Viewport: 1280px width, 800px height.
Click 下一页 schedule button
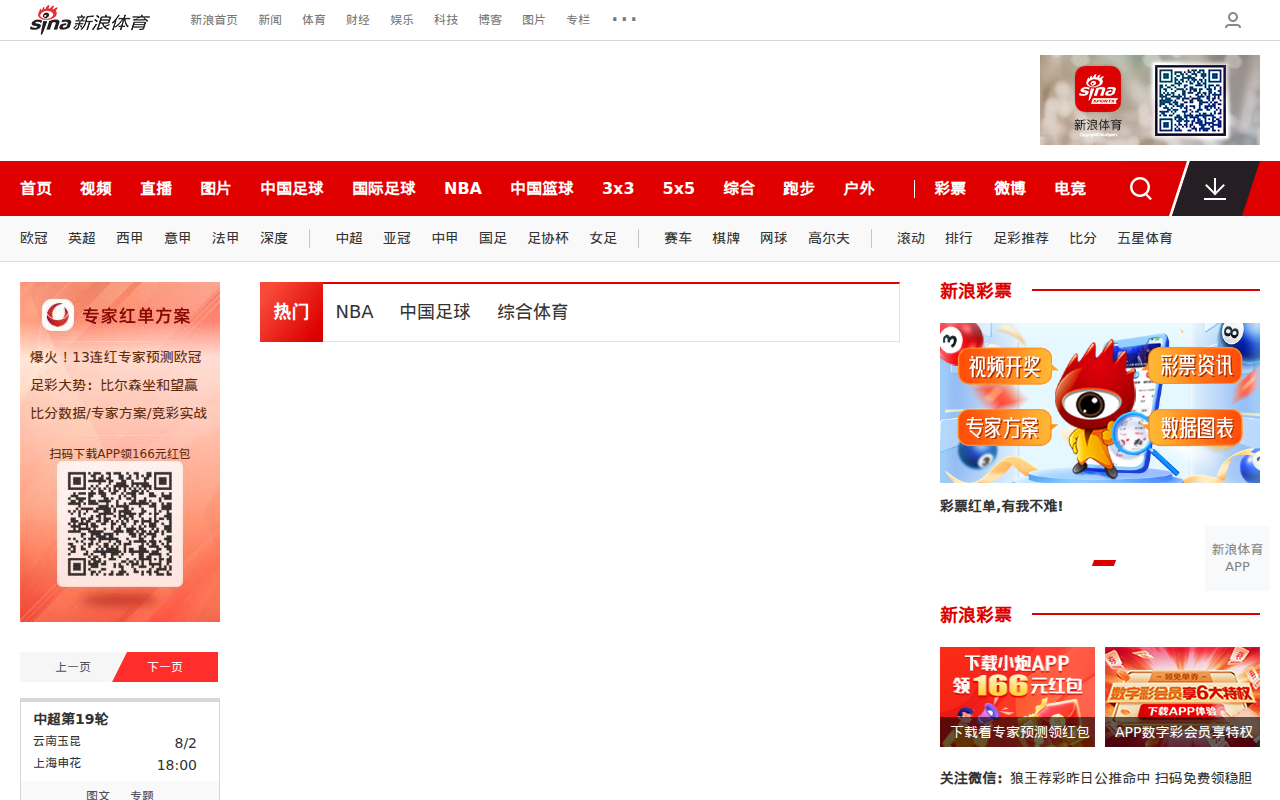(166, 667)
